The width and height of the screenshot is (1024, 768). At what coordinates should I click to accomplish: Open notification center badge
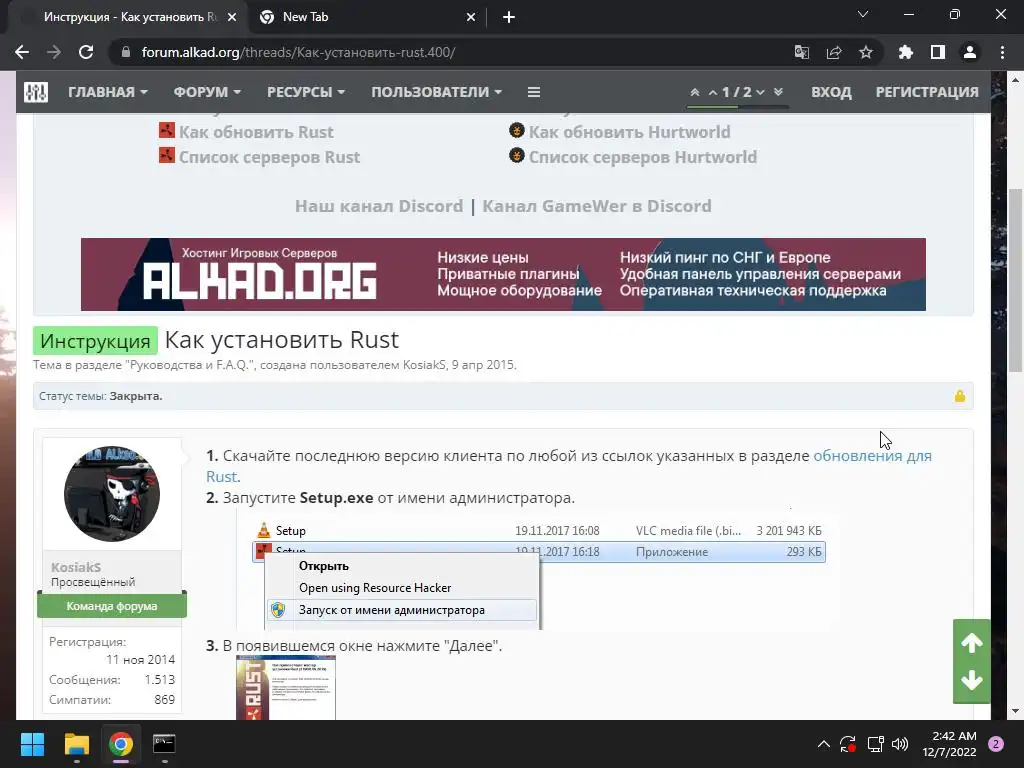click(x=995, y=744)
